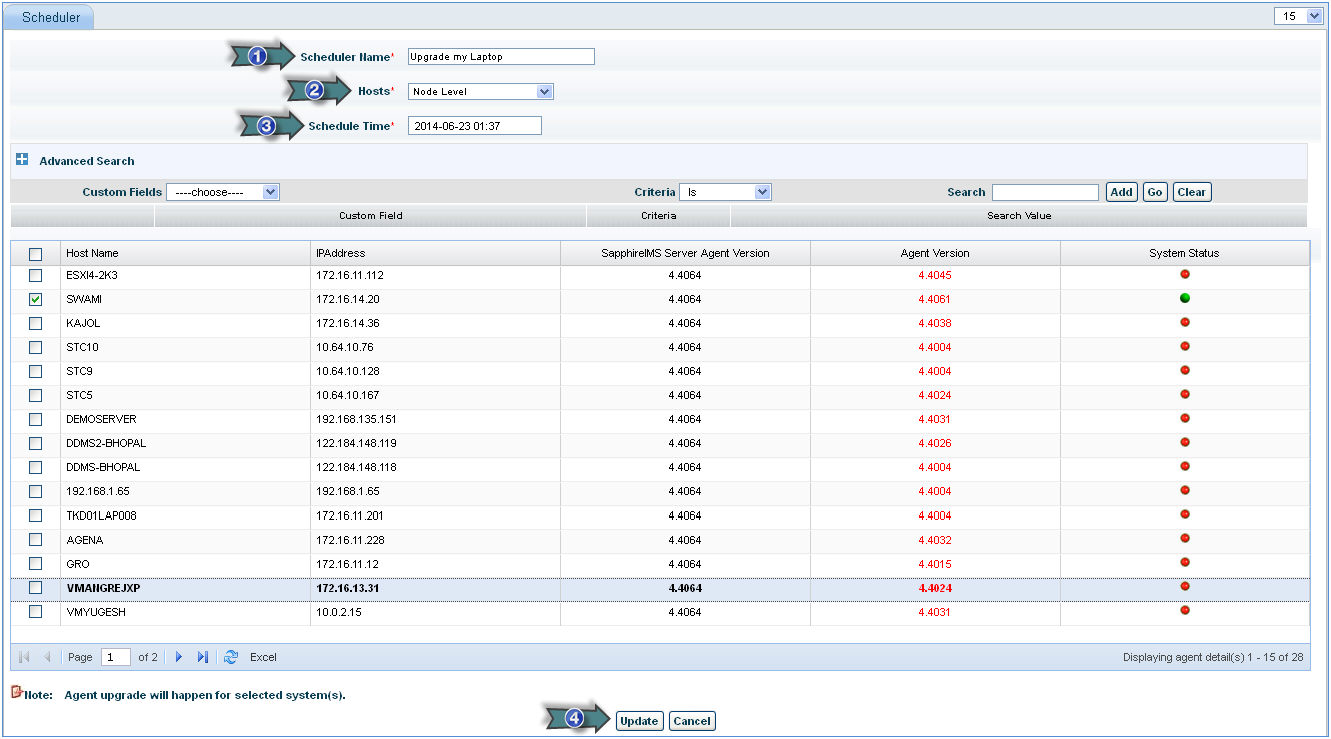
Task: Go to the next page of agents
Action: [x=179, y=657]
